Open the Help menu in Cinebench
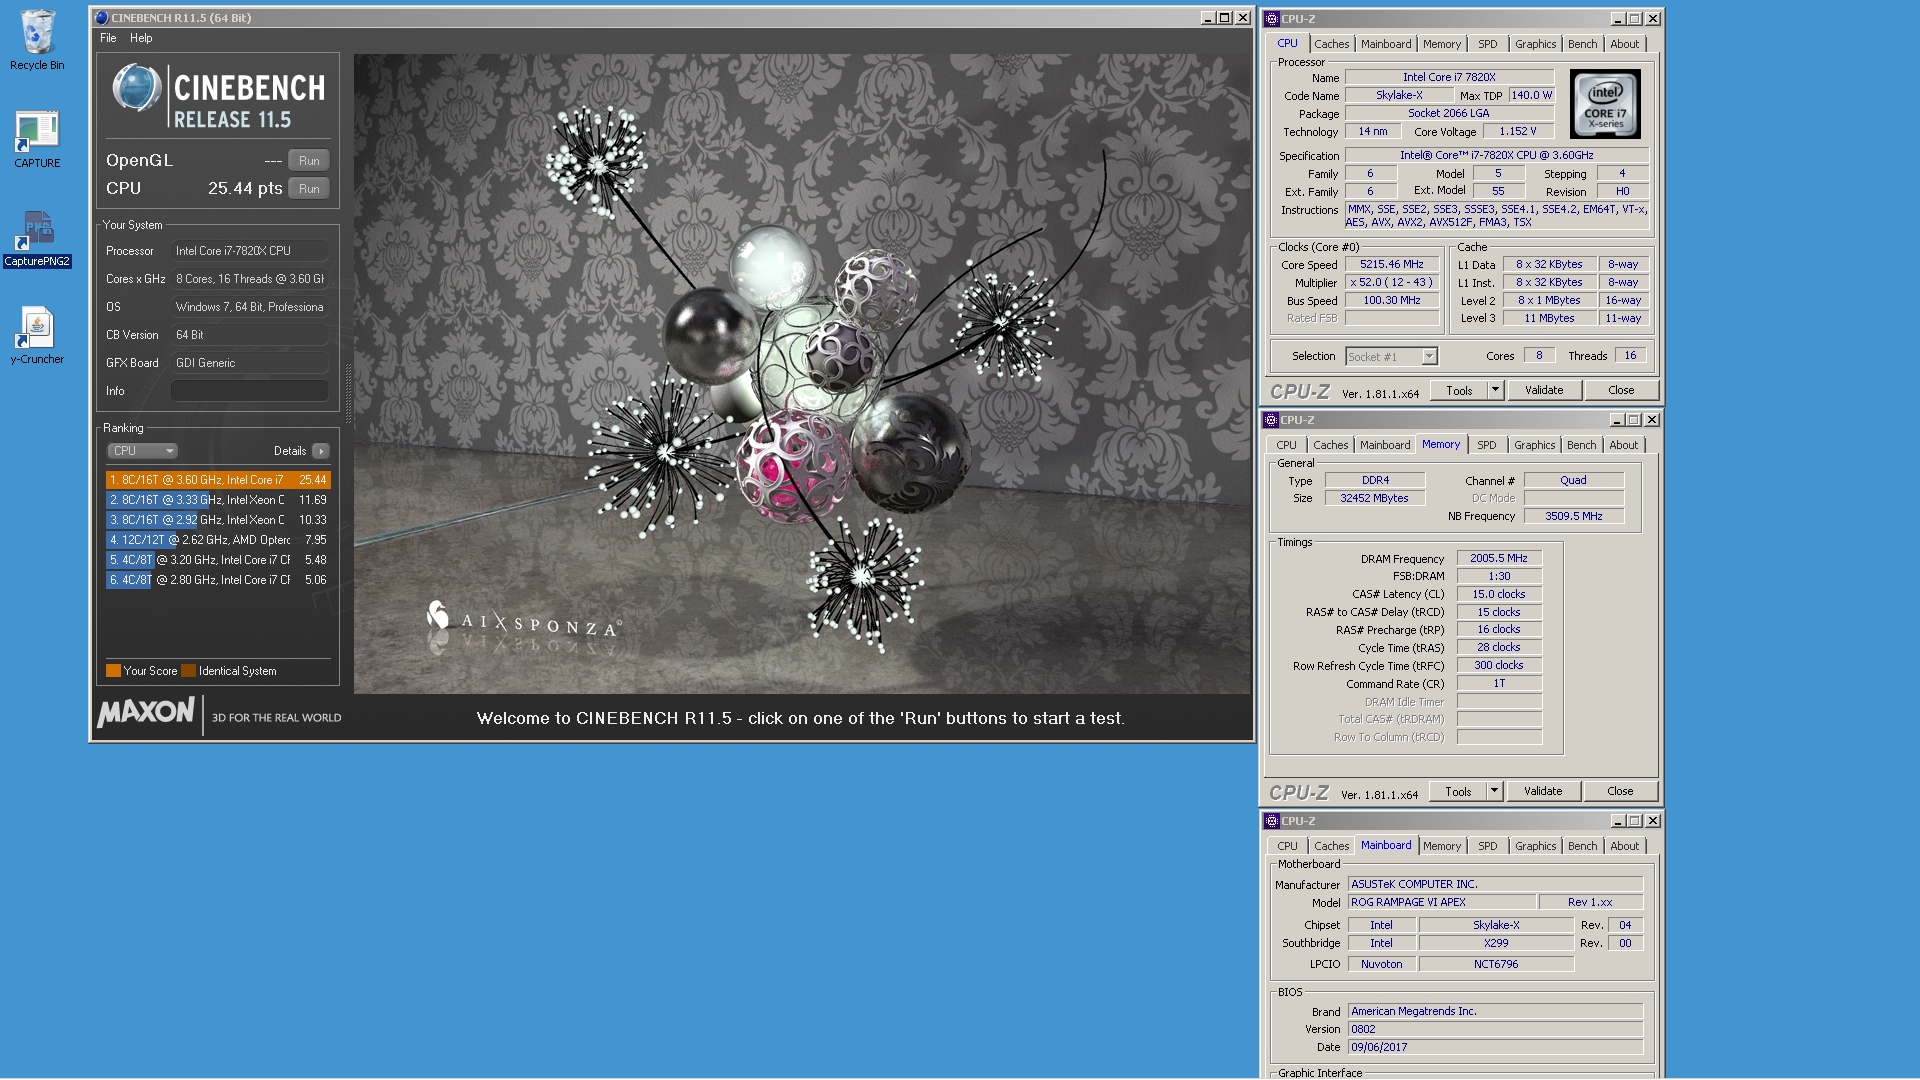Image resolution: width=1920 pixels, height=1080 pixels. (x=141, y=38)
